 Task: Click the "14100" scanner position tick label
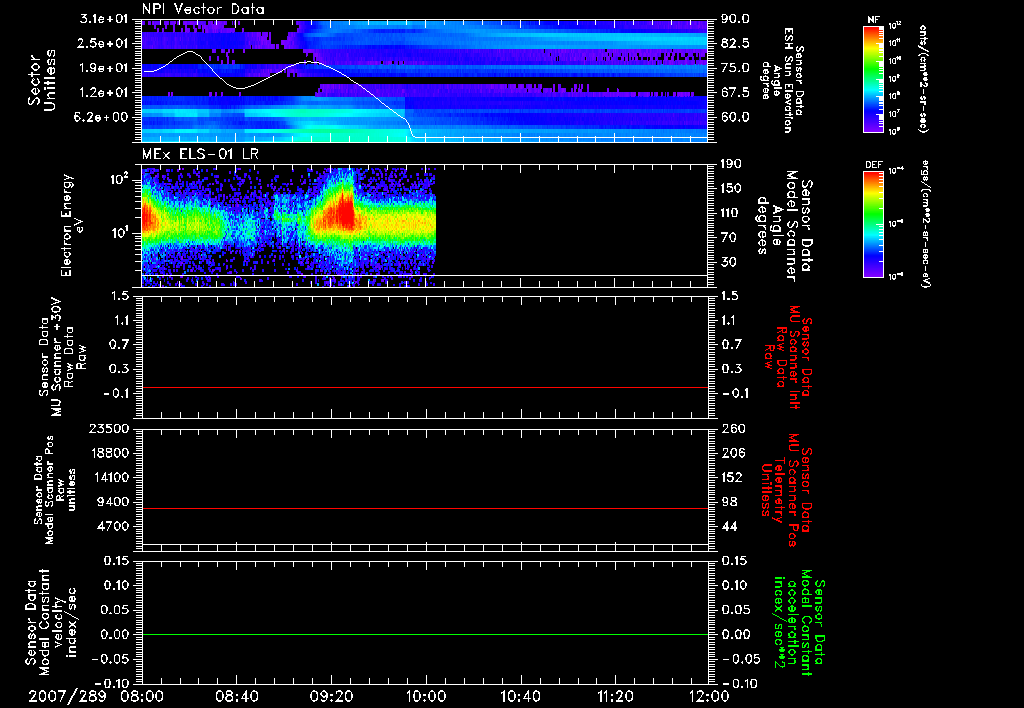(109, 477)
